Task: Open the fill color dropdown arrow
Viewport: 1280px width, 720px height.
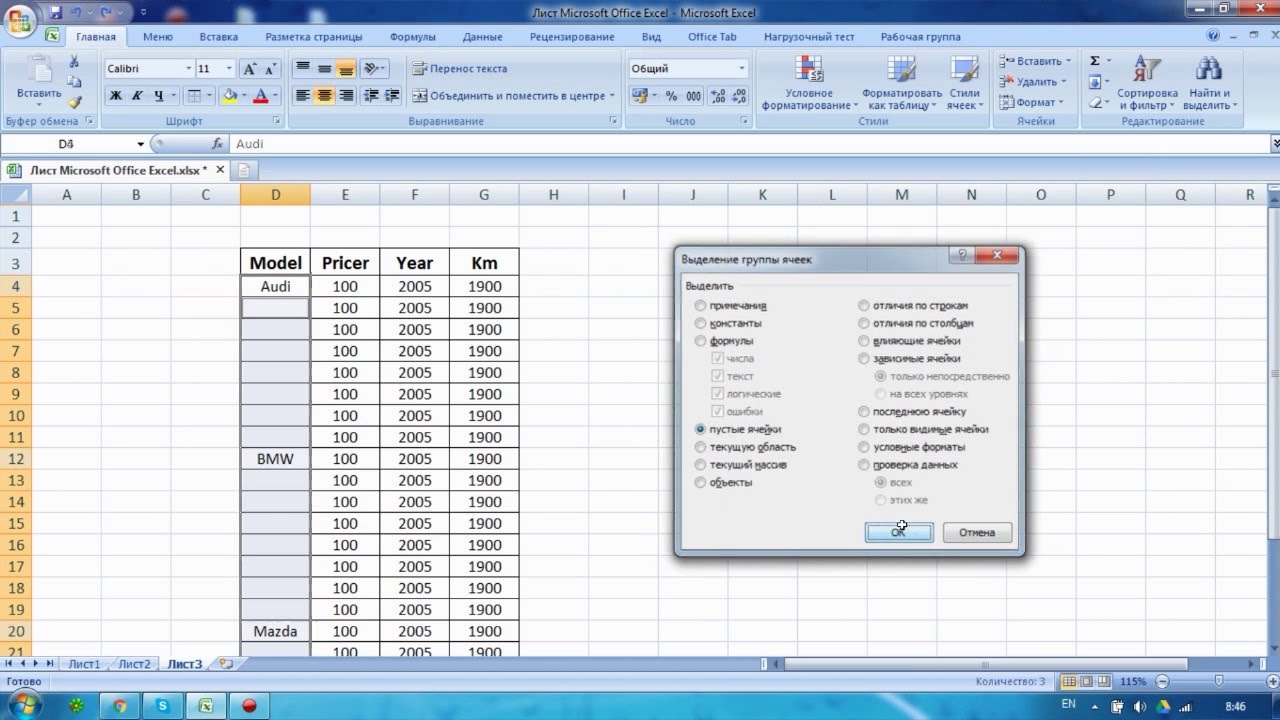Action: tap(245, 96)
